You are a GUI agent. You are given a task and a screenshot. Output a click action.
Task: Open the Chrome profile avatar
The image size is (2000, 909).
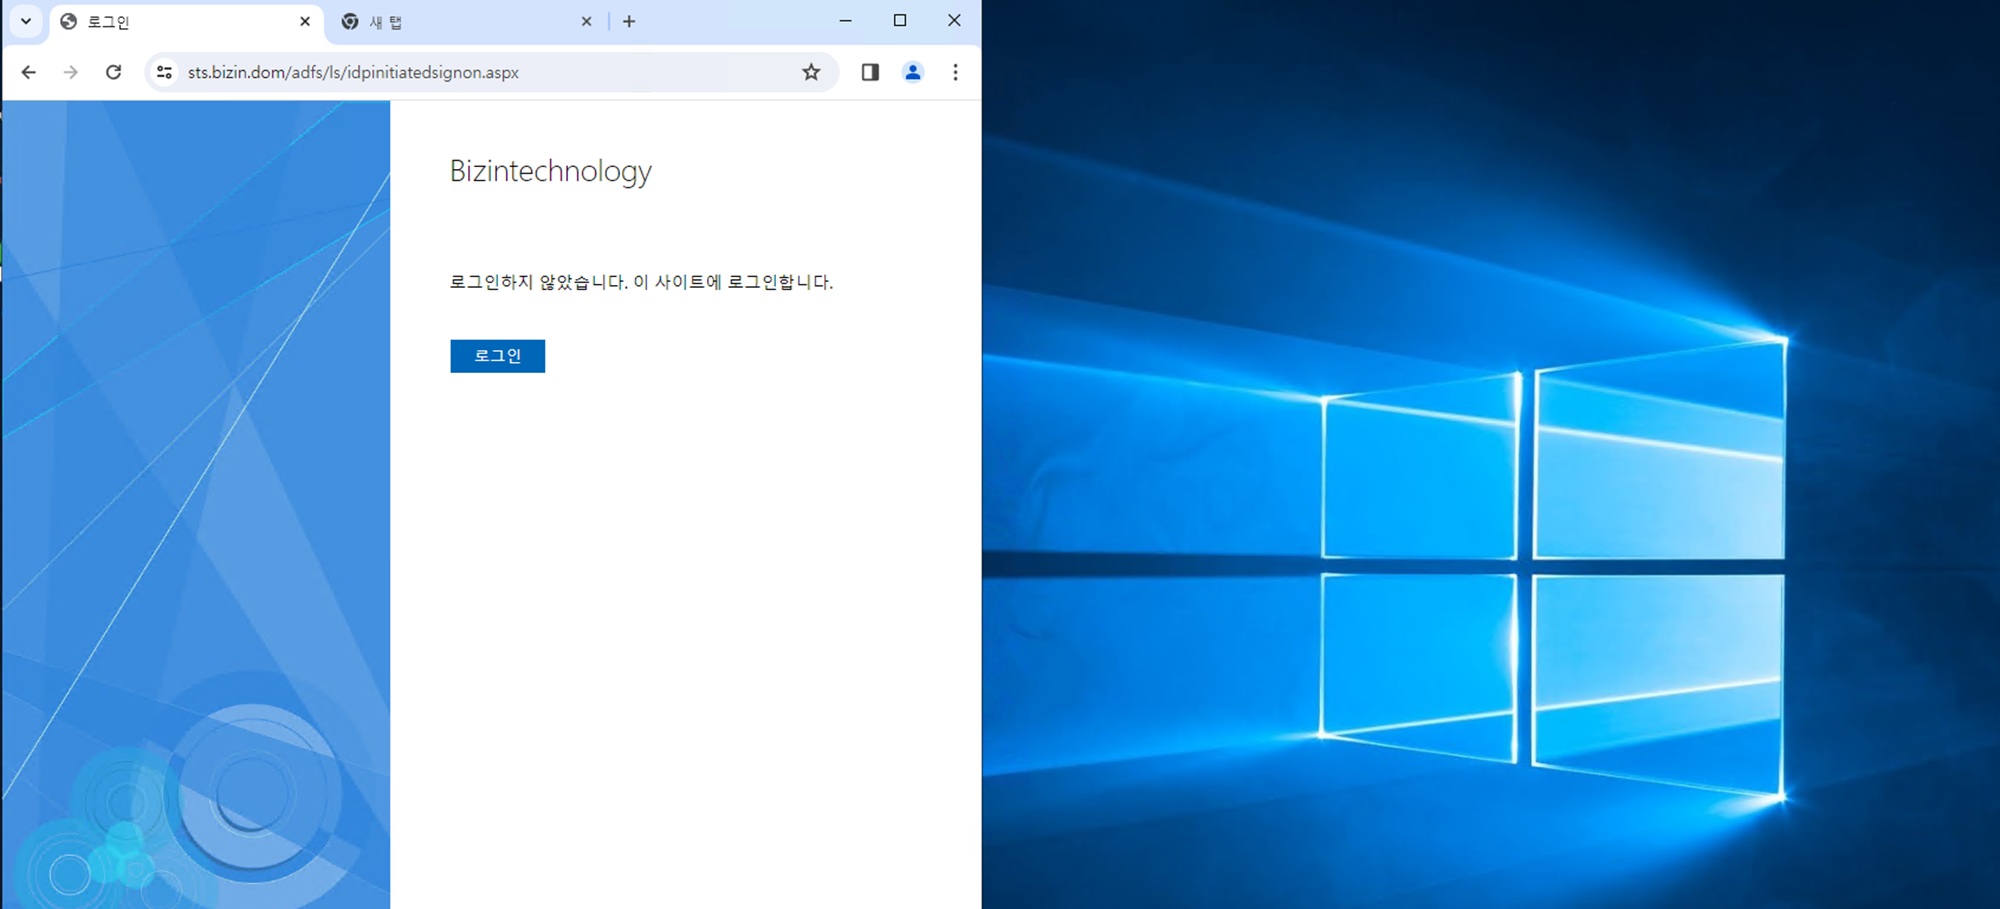913,72
